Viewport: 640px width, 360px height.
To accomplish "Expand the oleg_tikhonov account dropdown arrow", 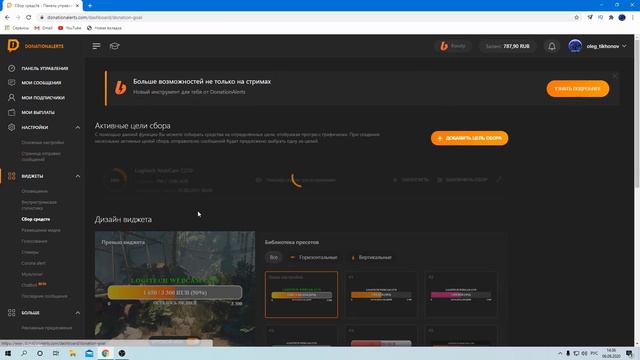I will coord(624,46).
